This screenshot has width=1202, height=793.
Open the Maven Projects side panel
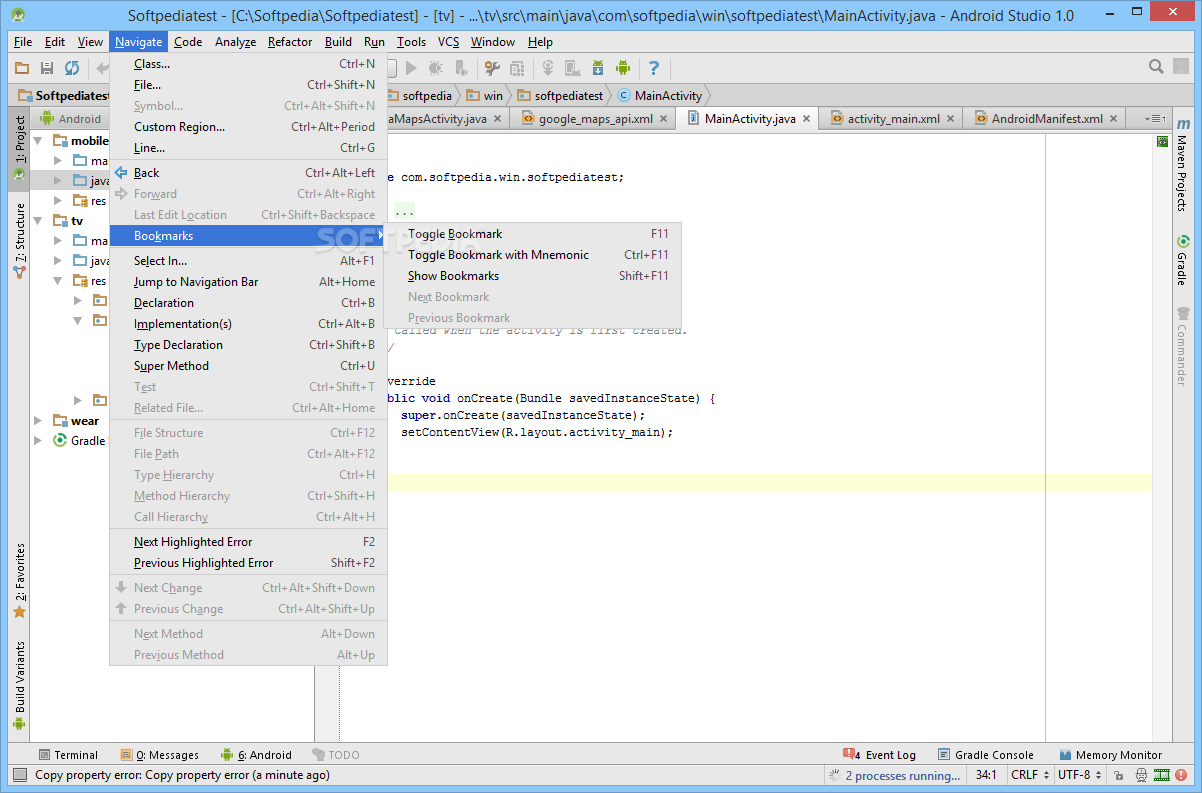[1182, 163]
